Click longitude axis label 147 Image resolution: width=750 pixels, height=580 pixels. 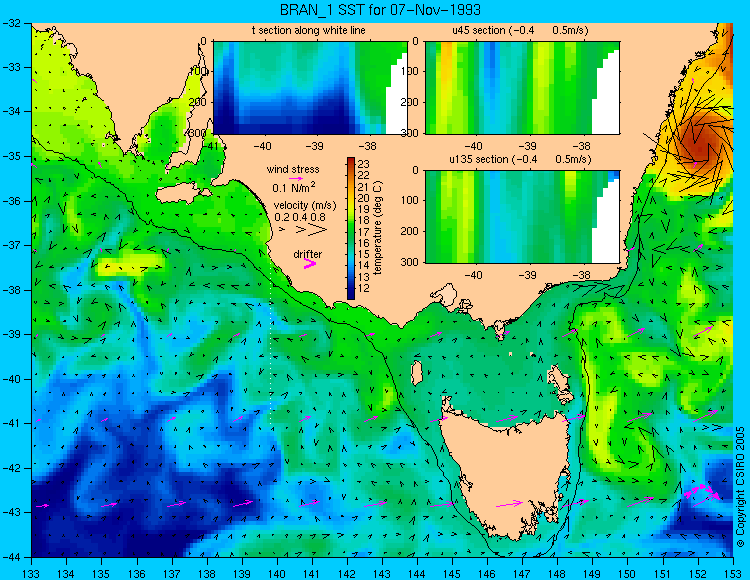pos(522,573)
